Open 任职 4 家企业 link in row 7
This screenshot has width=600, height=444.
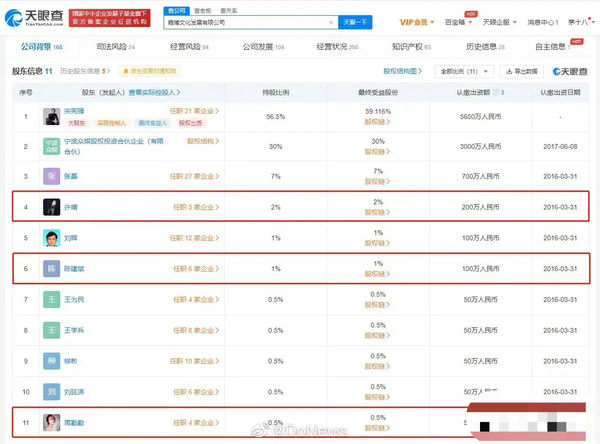point(196,299)
